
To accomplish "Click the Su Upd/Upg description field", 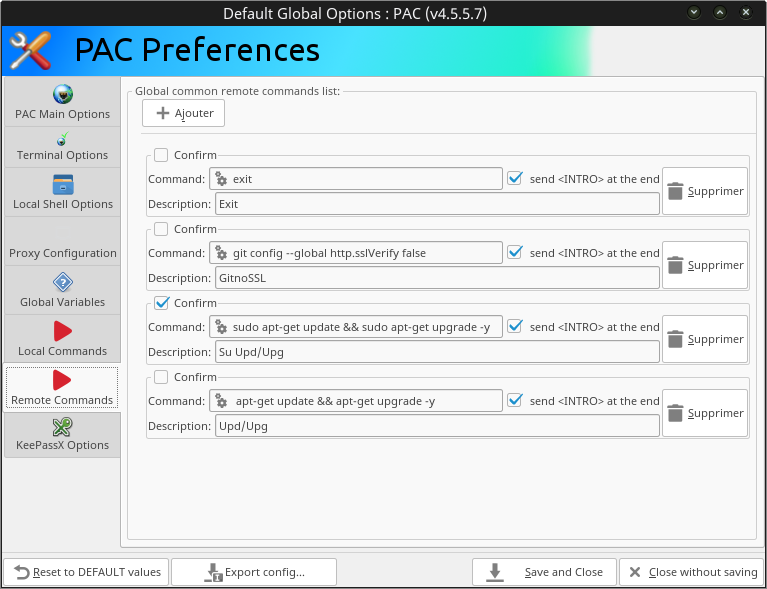I will [x=437, y=352].
